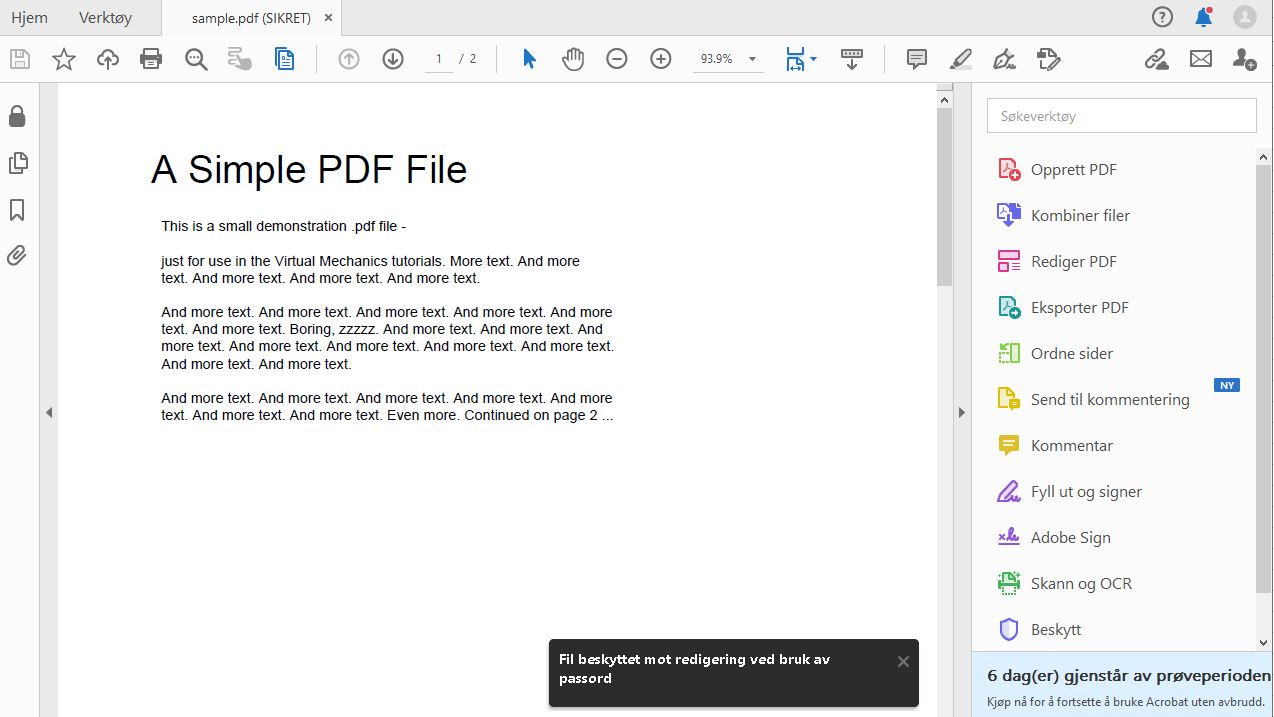Open notifications bell icon
The width and height of the screenshot is (1274, 717).
pos(1204,17)
